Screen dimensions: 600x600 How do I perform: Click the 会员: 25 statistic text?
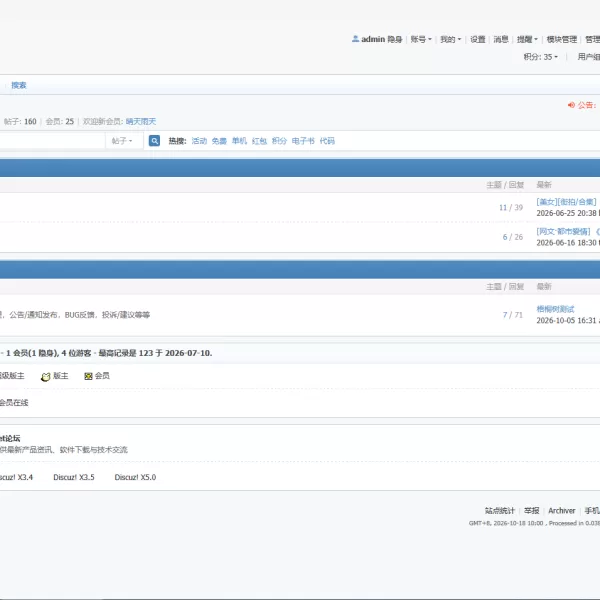(x=60, y=121)
